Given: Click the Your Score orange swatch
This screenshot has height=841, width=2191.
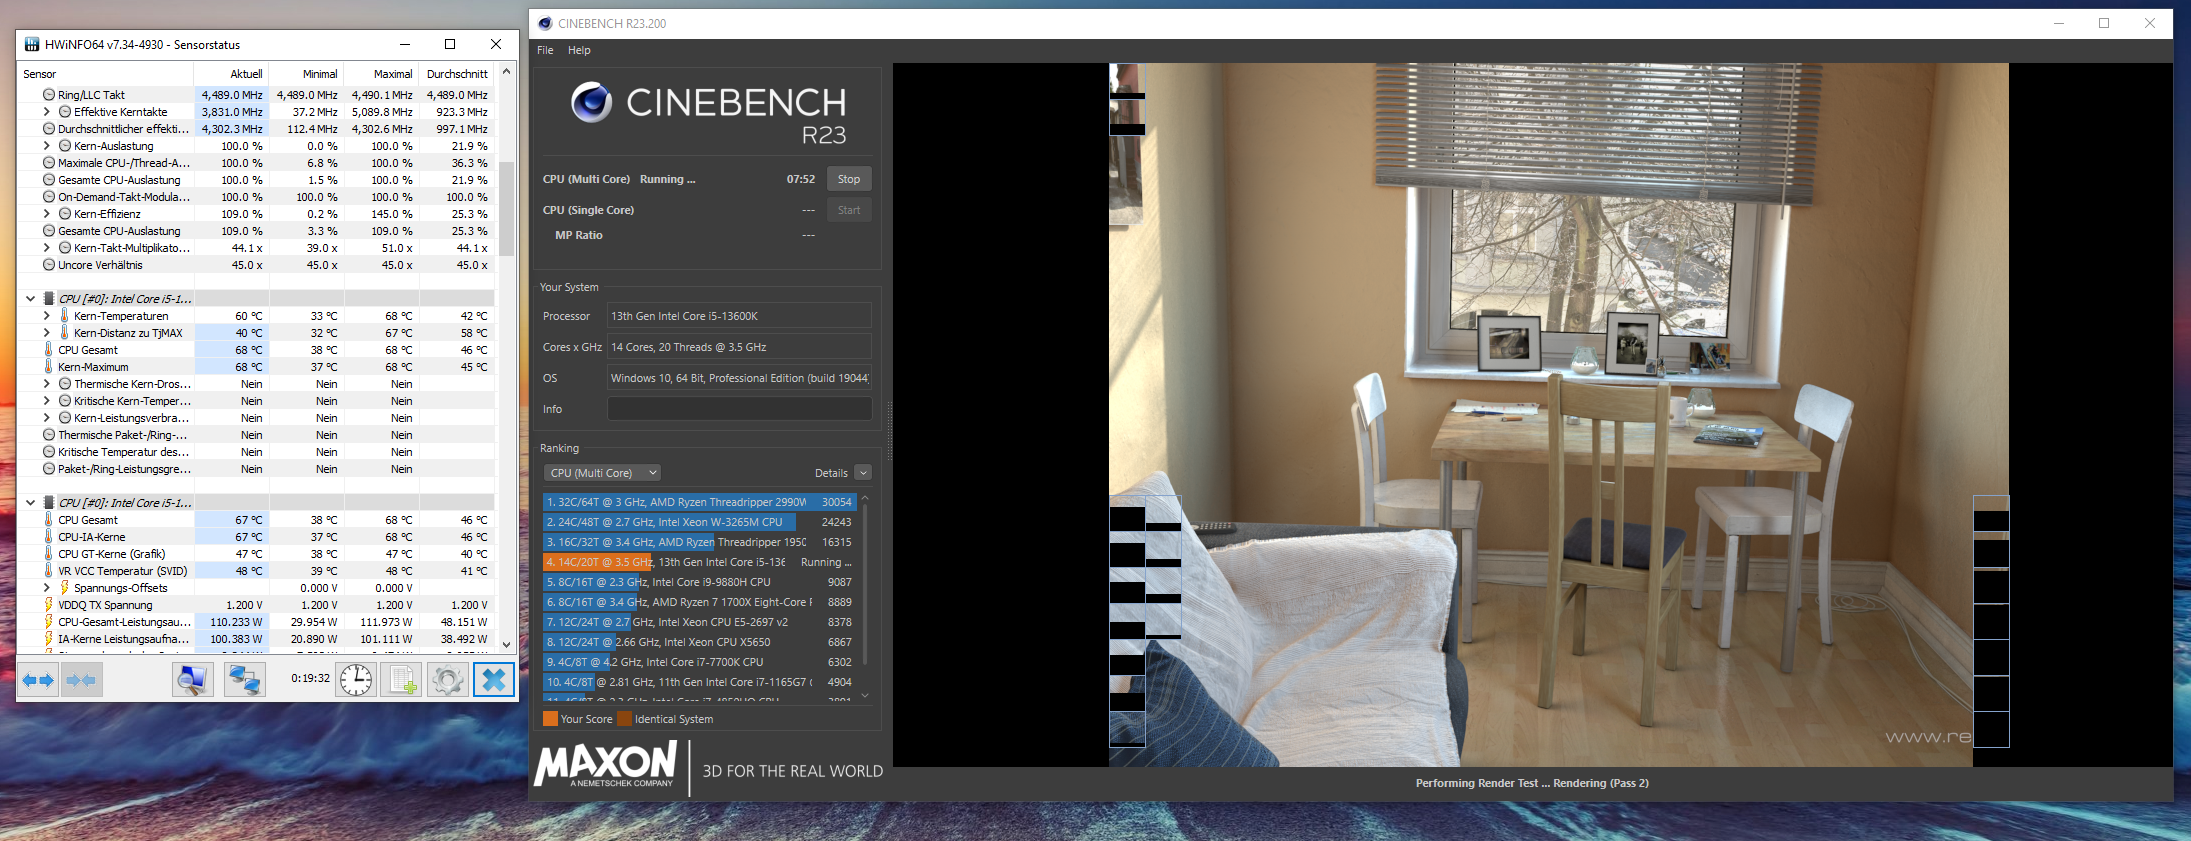Looking at the screenshot, I should 550,719.
